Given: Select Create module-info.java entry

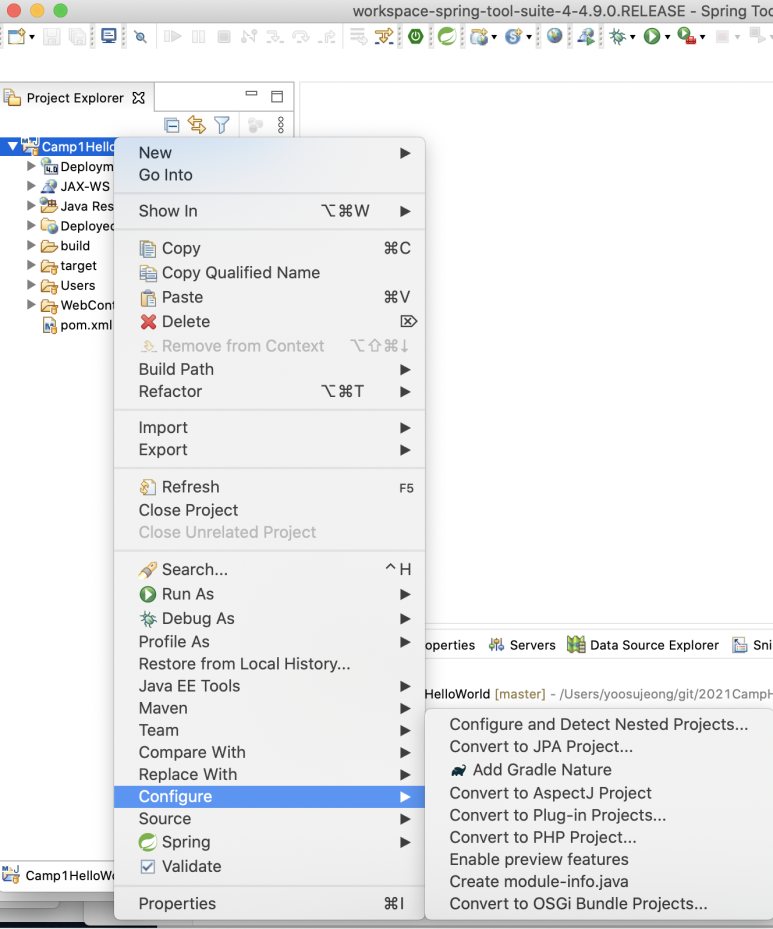Looking at the screenshot, I should [599, 882].
